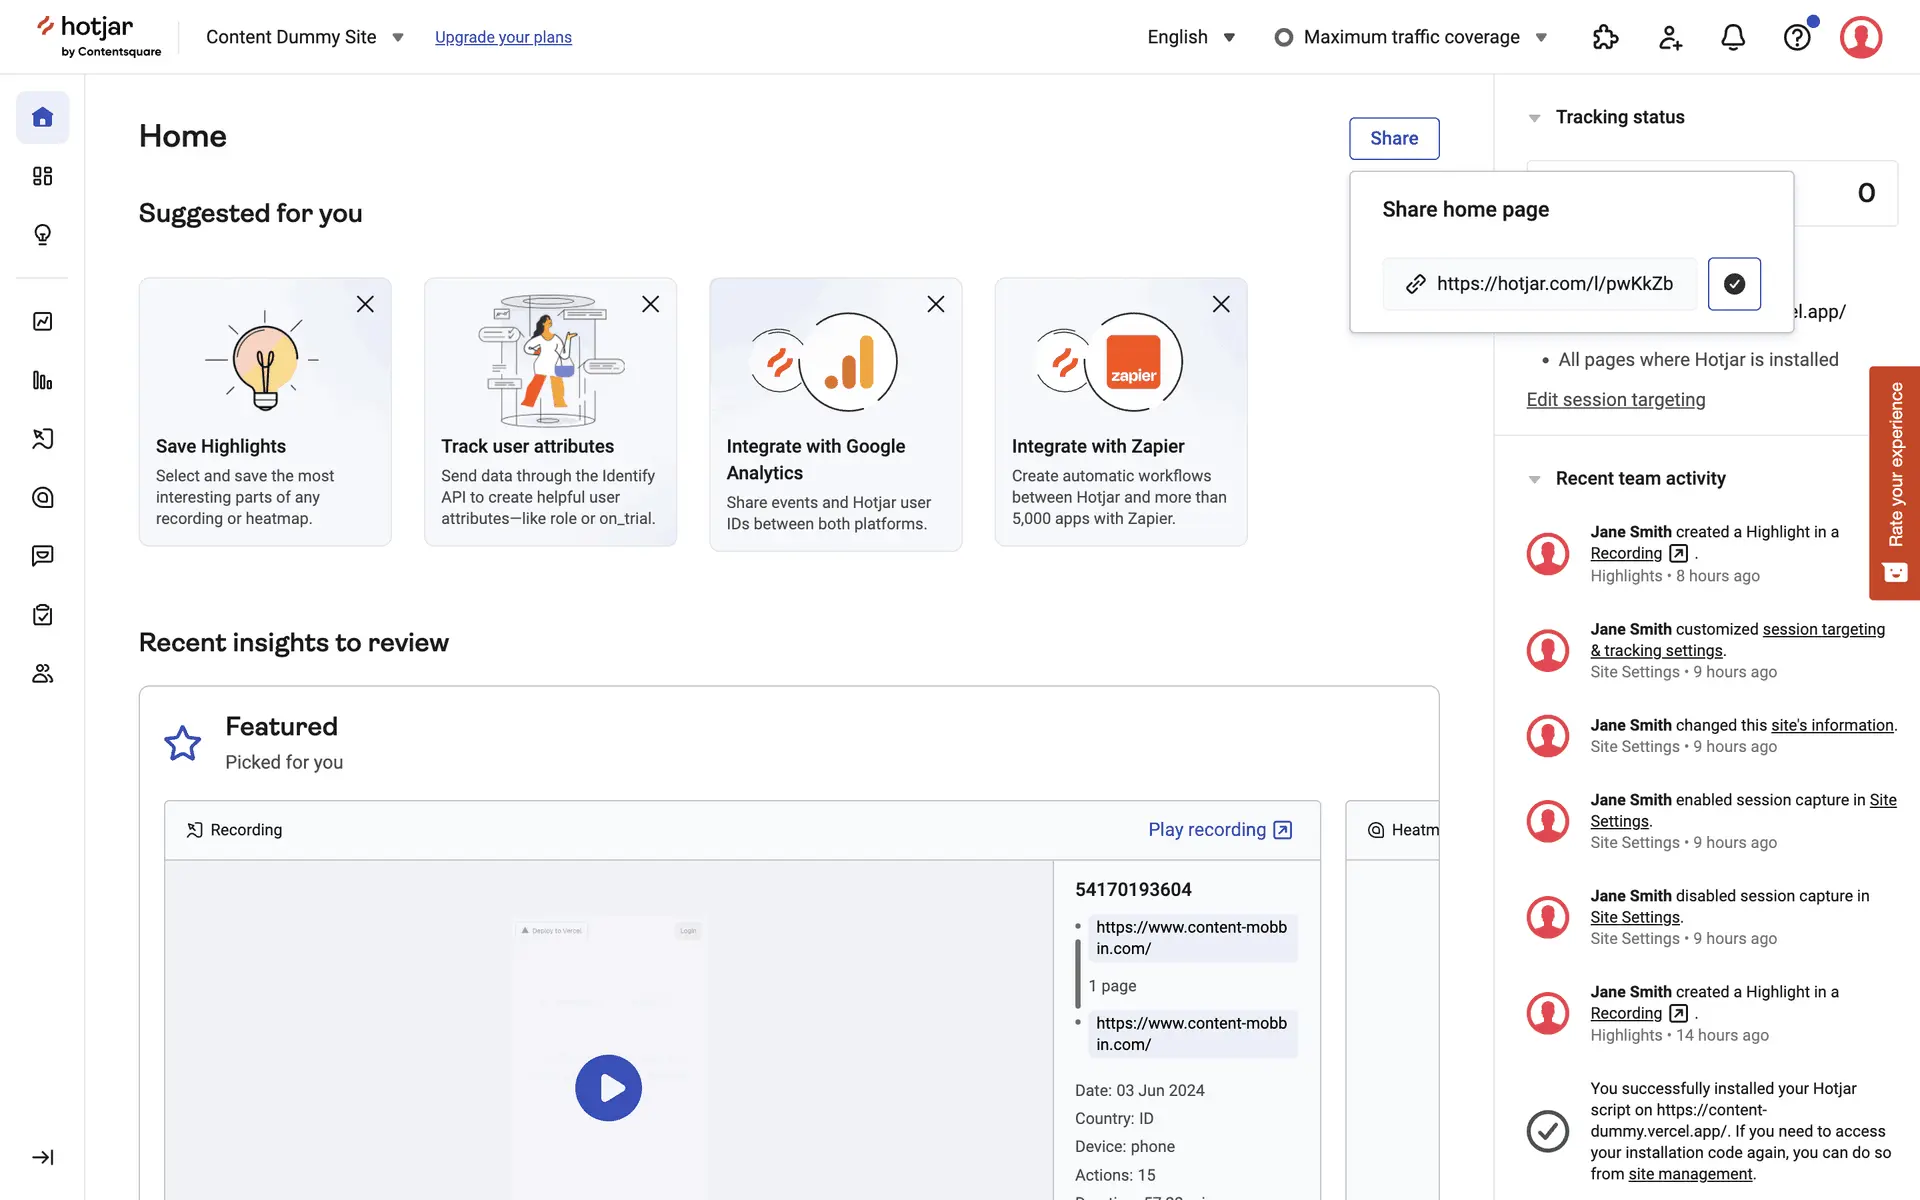Click the copy link checkmark button
The height and width of the screenshot is (1200, 1920).
(1734, 284)
